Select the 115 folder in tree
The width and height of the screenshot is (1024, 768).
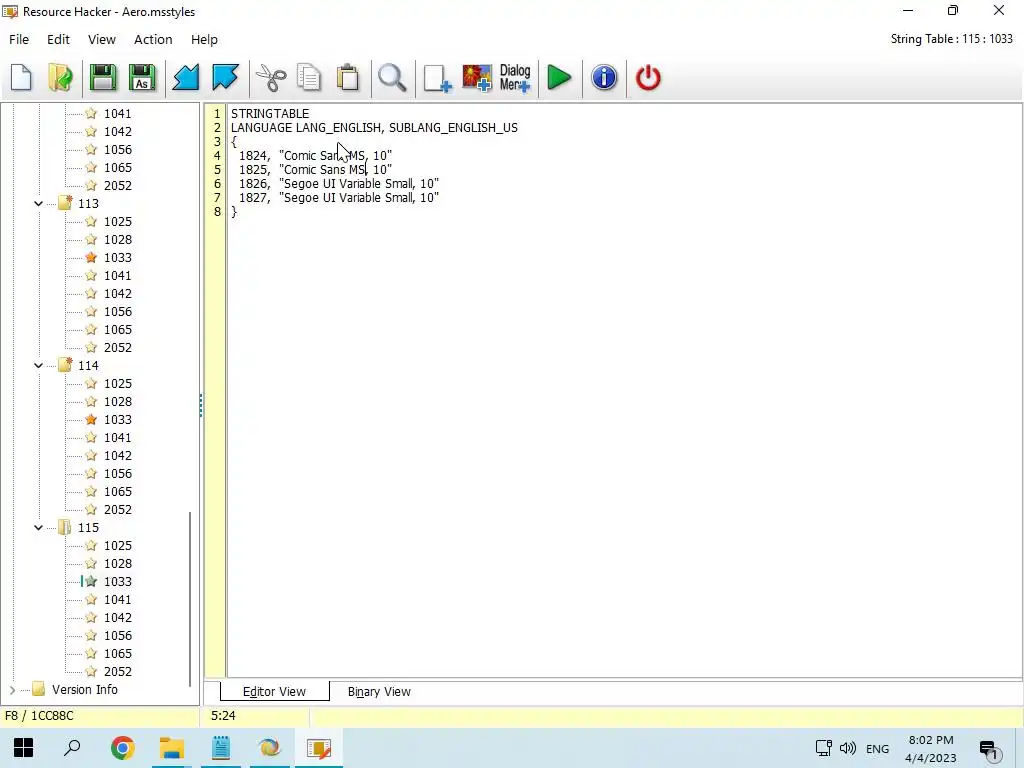click(88, 528)
